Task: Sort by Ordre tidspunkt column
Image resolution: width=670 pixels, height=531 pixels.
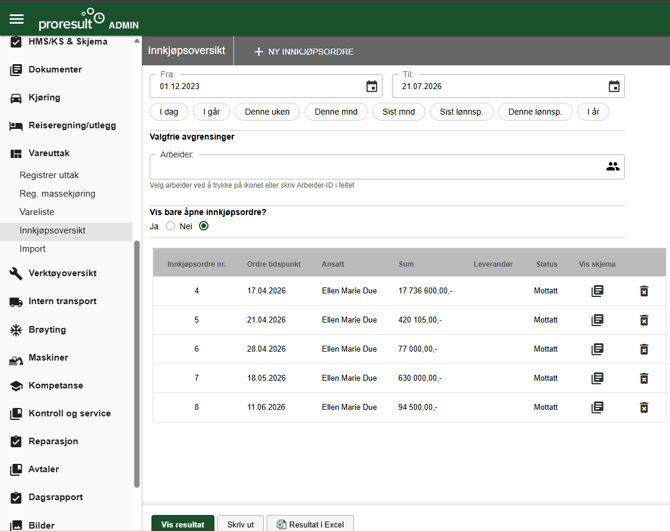Action: click(273, 264)
